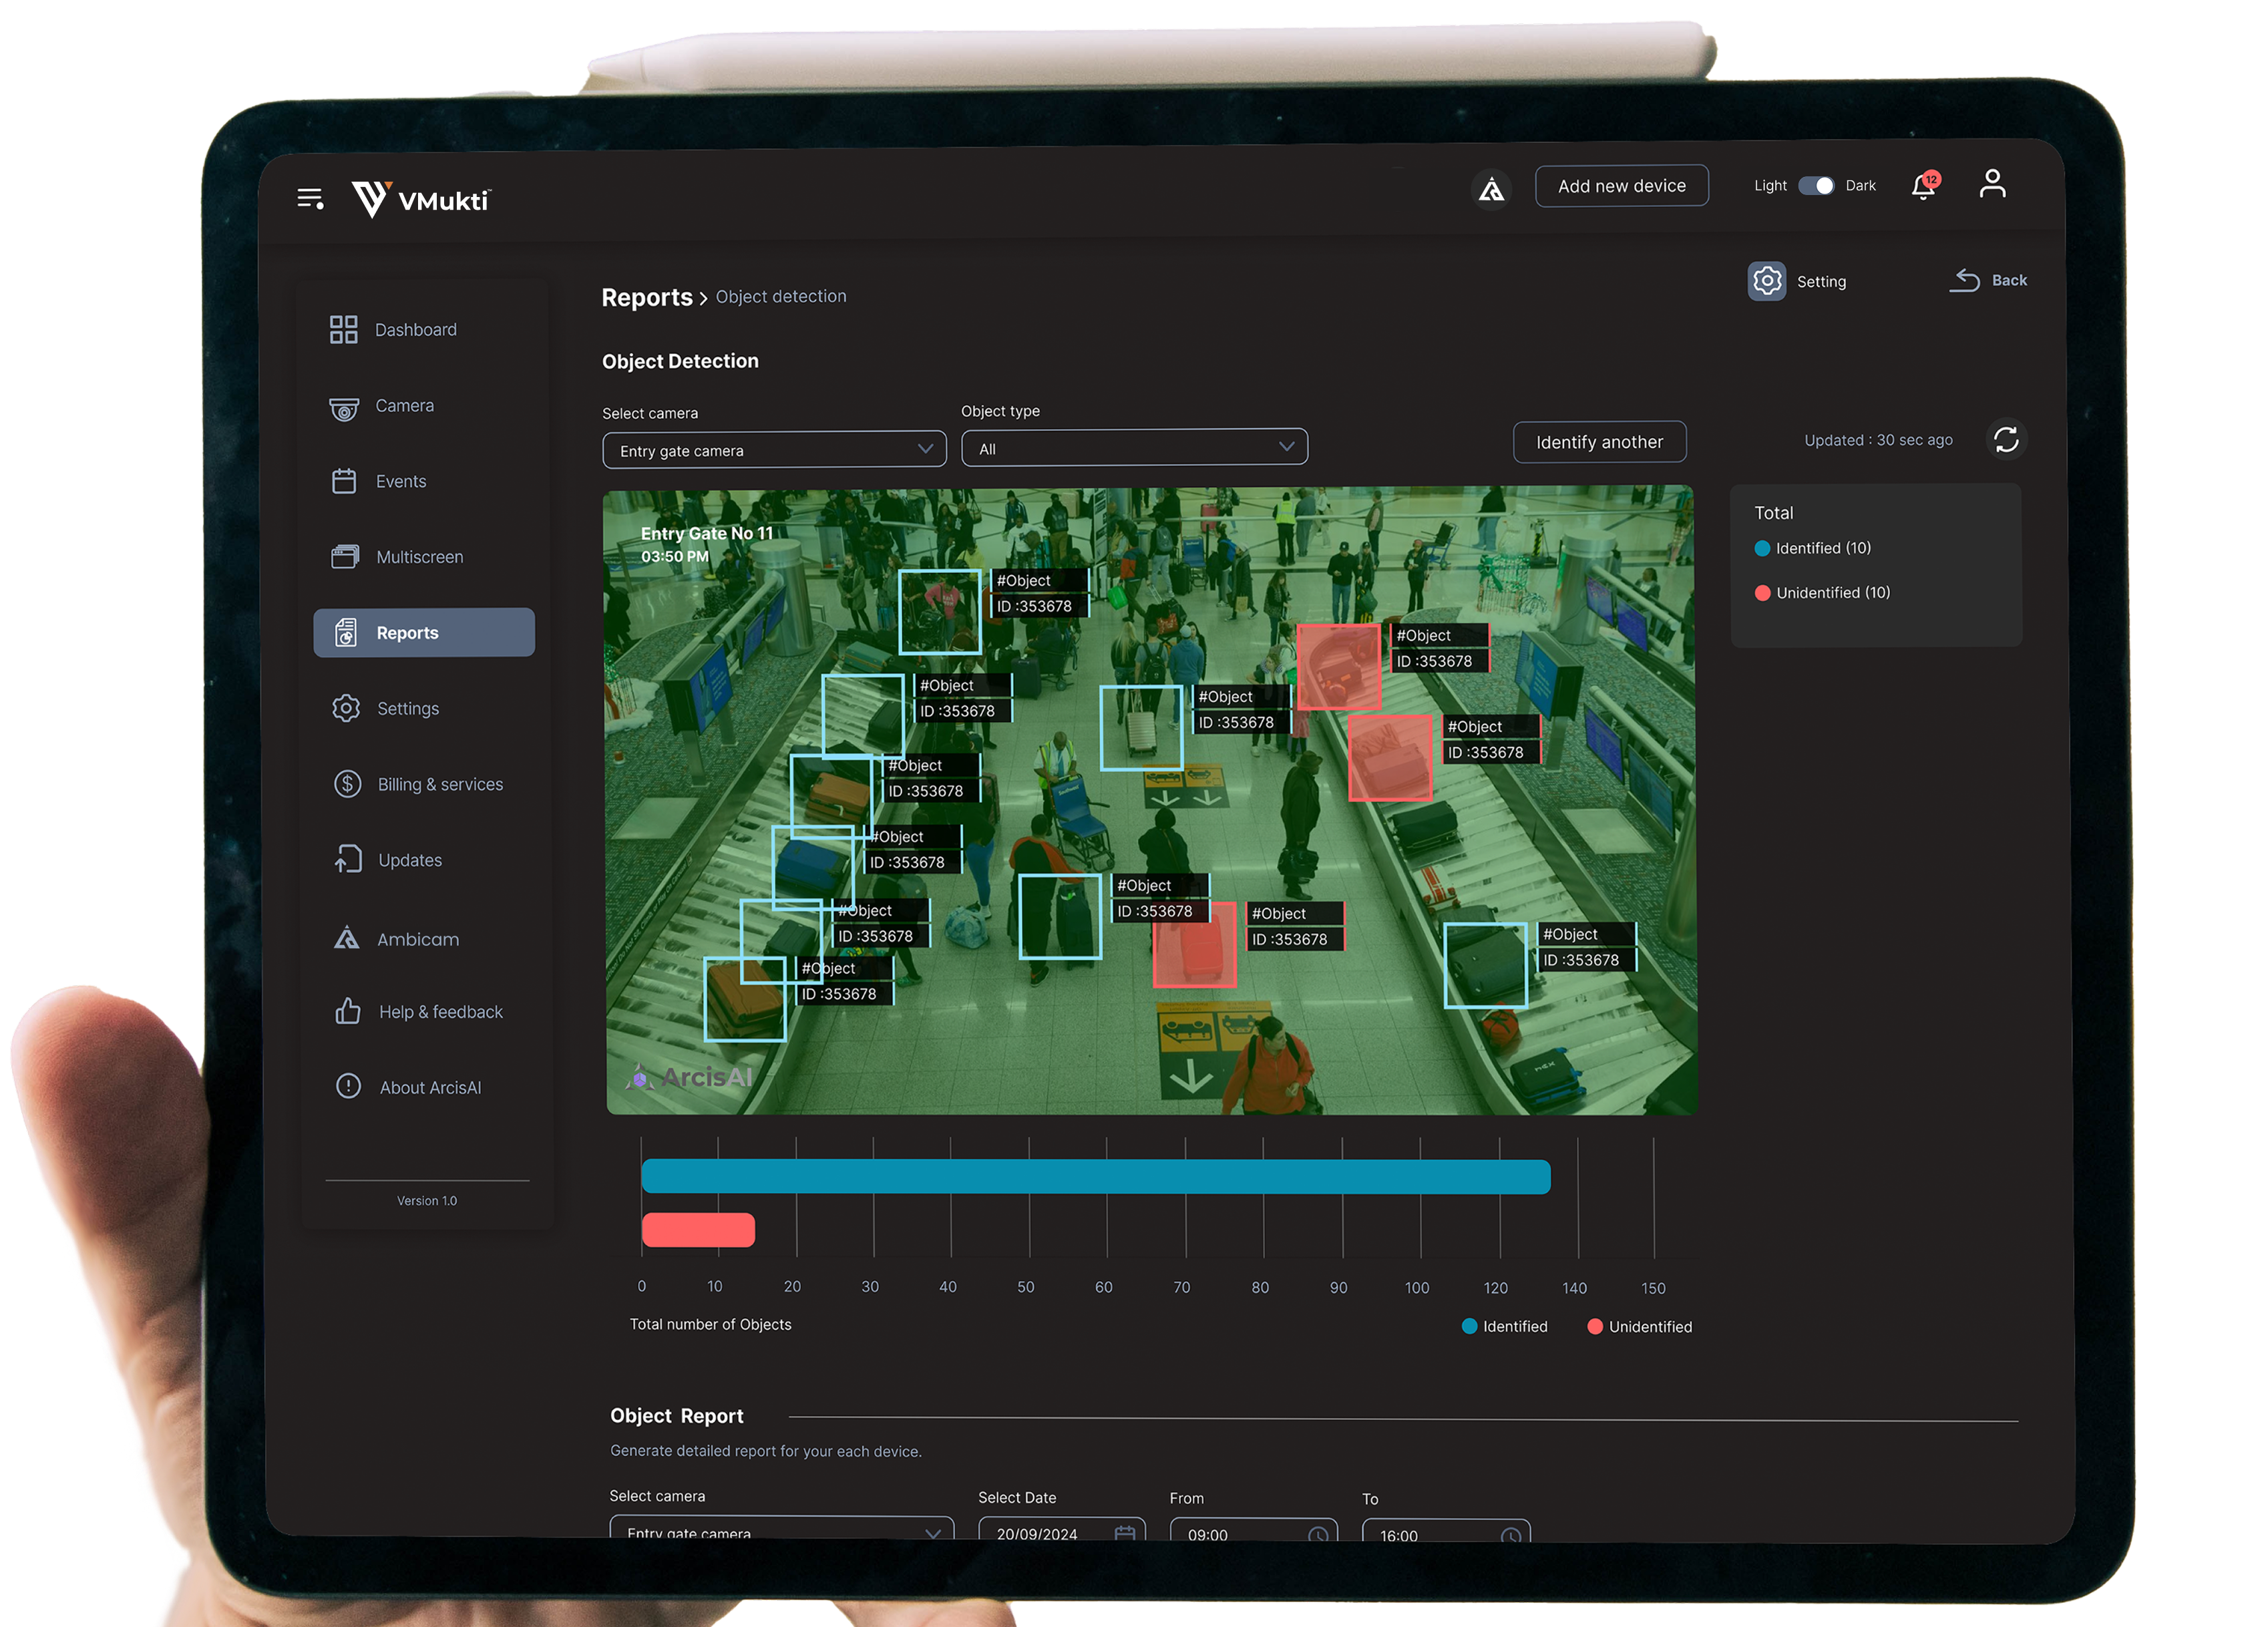Expand the Object Report camera dropdown

(781, 1531)
